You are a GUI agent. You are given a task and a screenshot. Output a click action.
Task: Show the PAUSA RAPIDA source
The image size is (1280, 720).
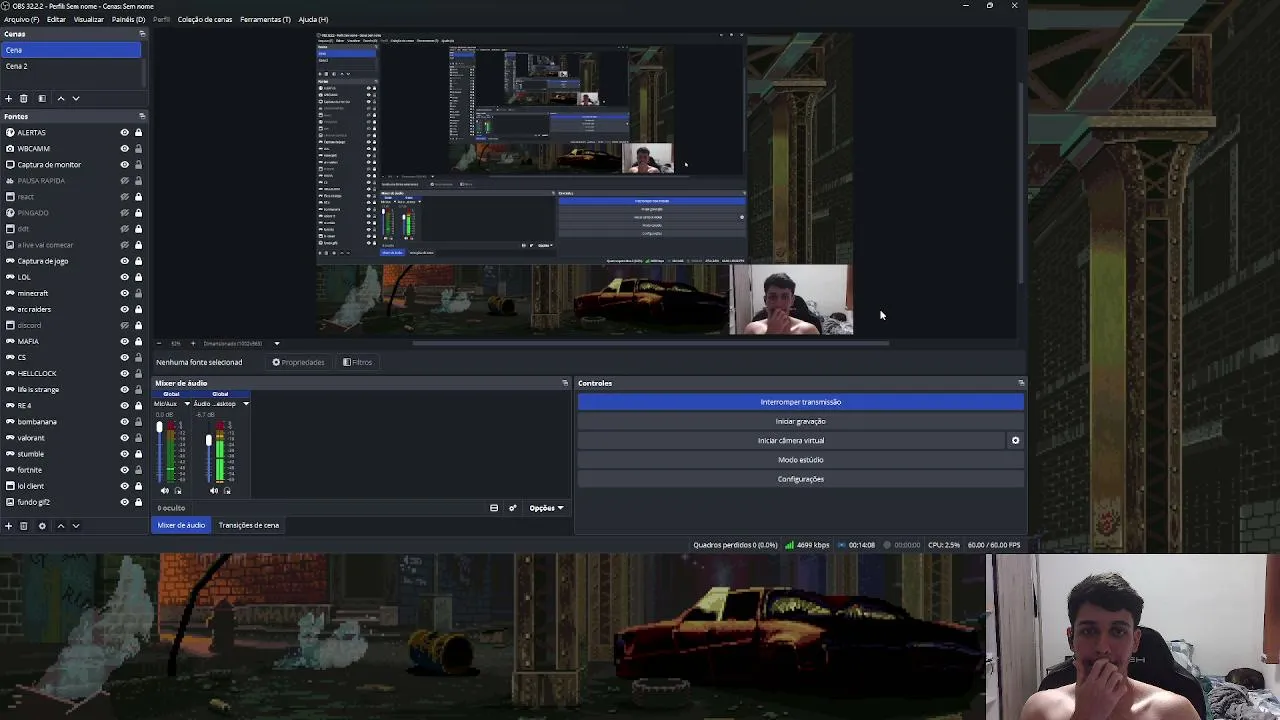(125, 181)
